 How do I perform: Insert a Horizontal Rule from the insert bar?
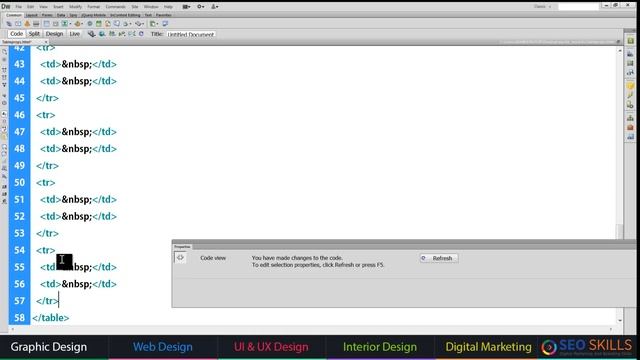click(x=36, y=24)
